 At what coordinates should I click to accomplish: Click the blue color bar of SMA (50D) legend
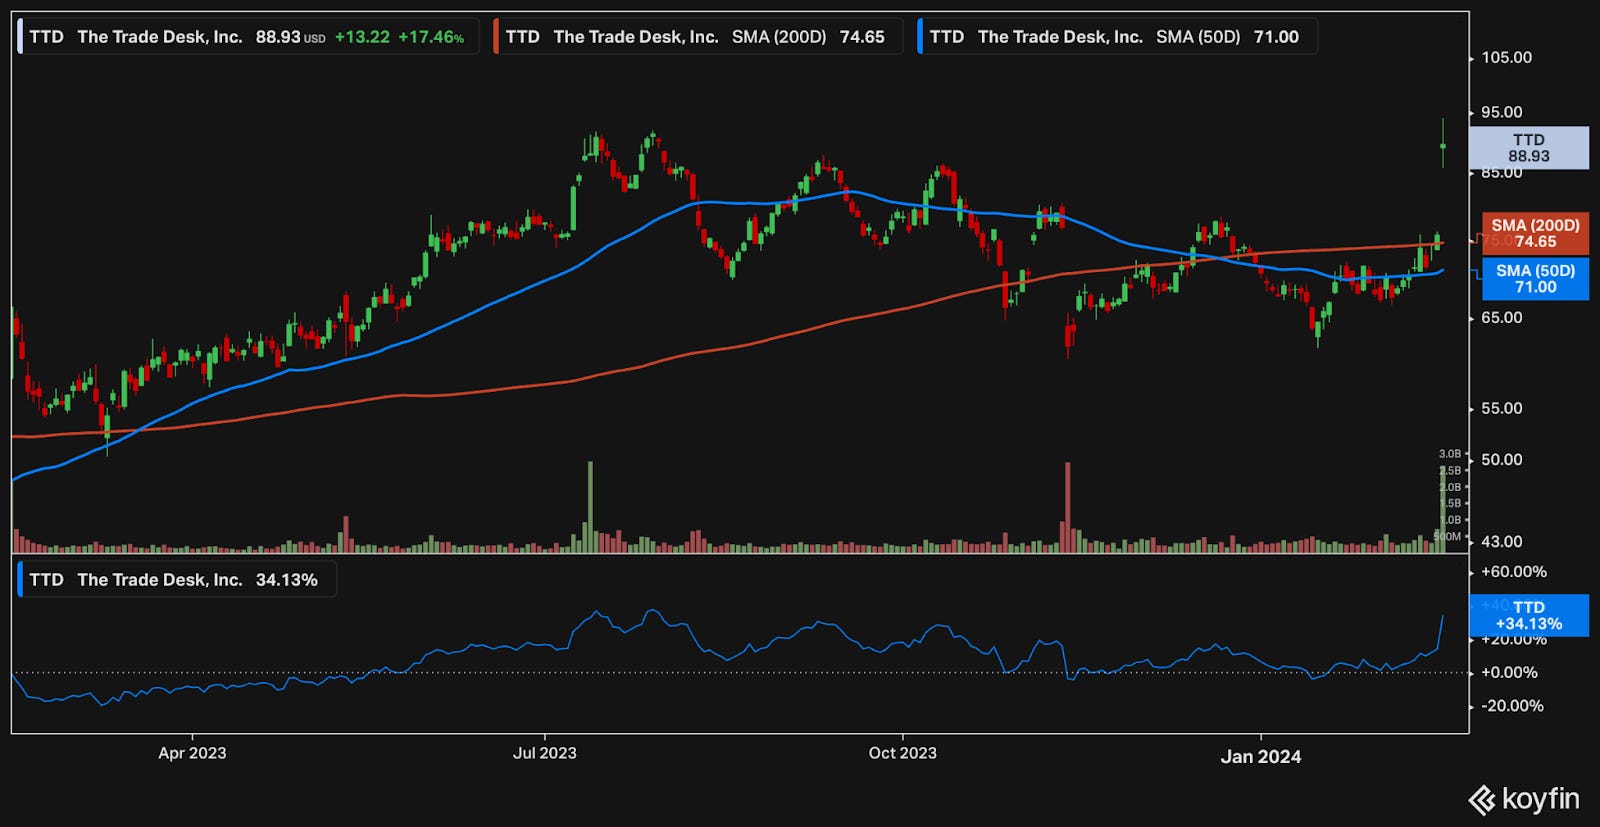pyautogui.click(x=920, y=37)
